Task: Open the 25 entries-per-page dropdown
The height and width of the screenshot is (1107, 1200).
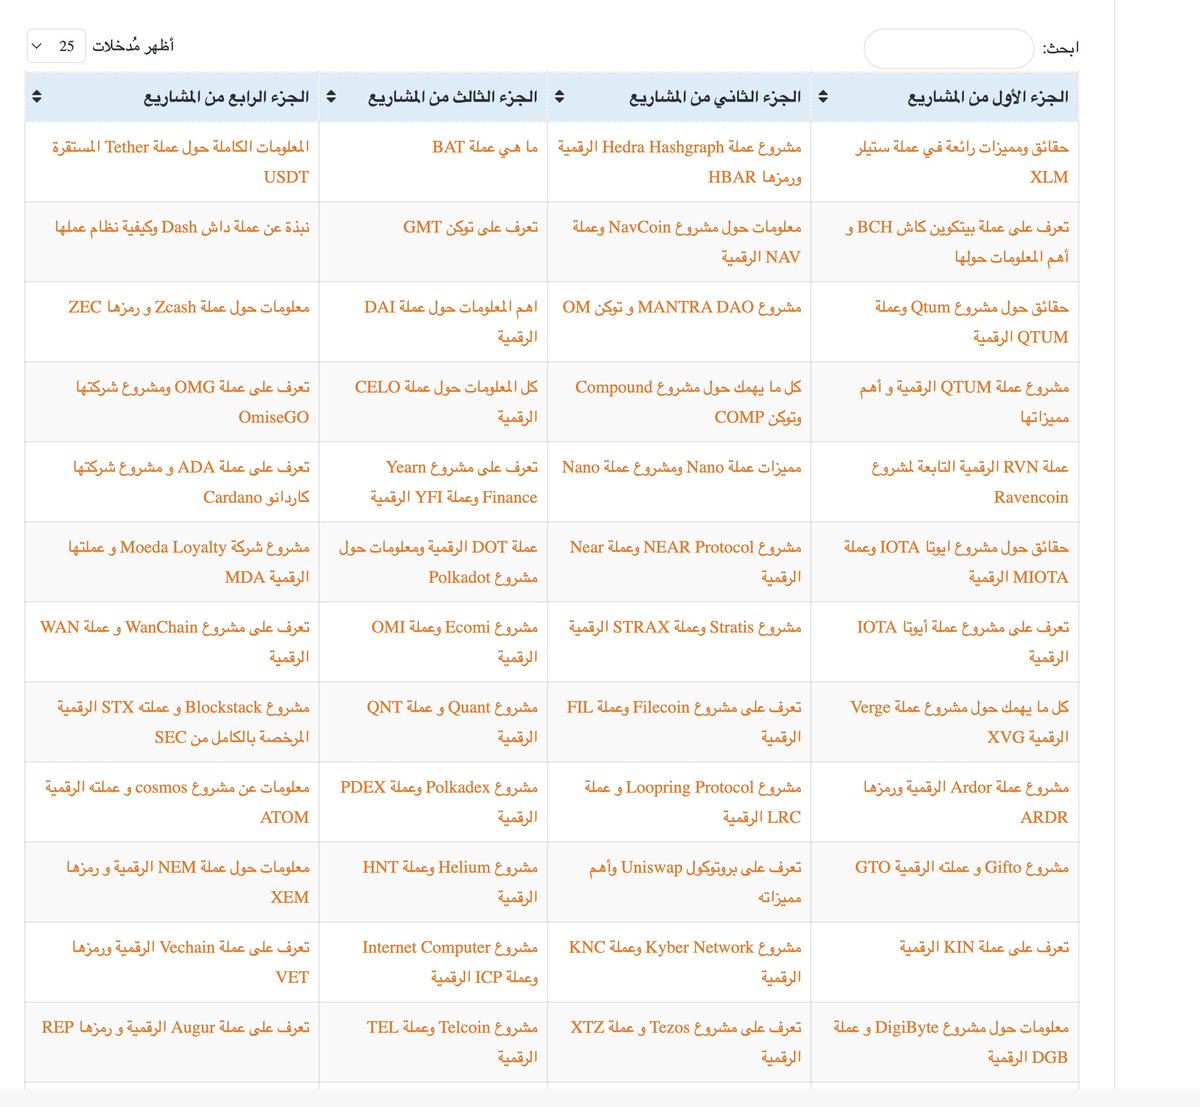Action: (x=55, y=46)
